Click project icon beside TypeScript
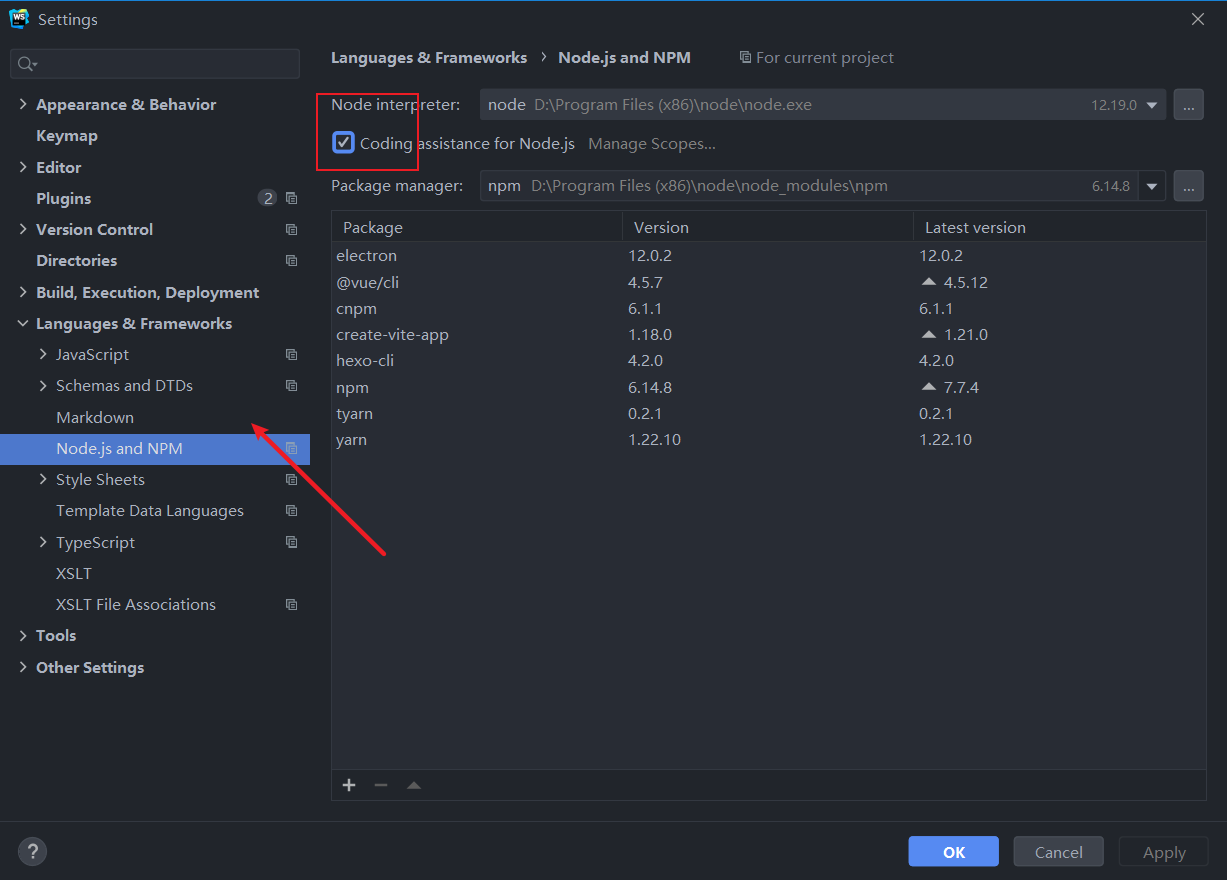This screenshot has height=880, width=1227. (x=291, y=542)
